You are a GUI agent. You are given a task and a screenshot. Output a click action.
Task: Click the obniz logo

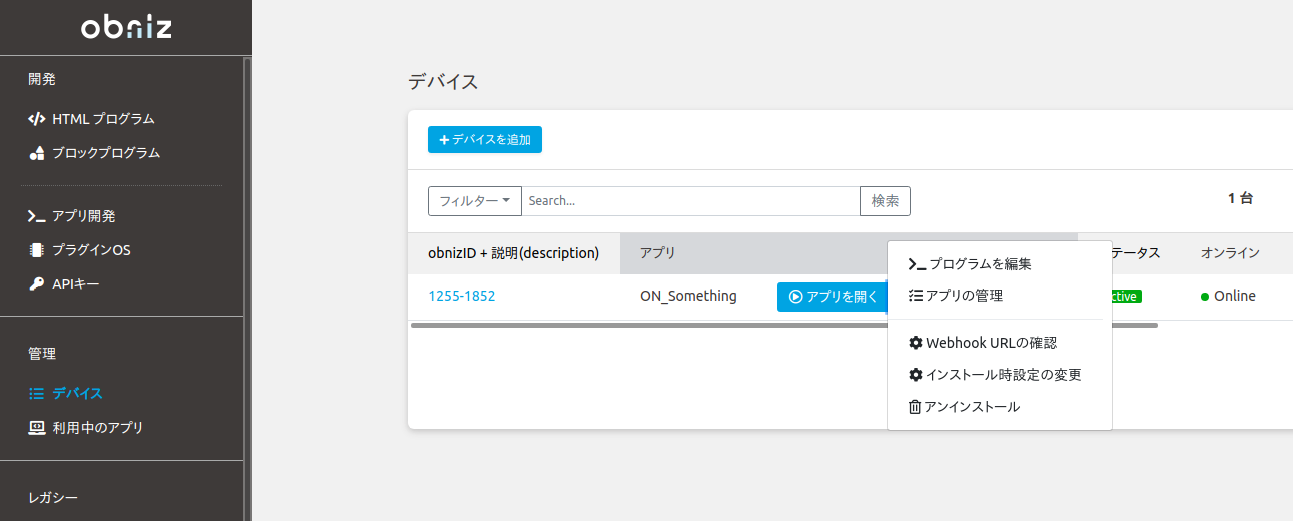(126, 28)
